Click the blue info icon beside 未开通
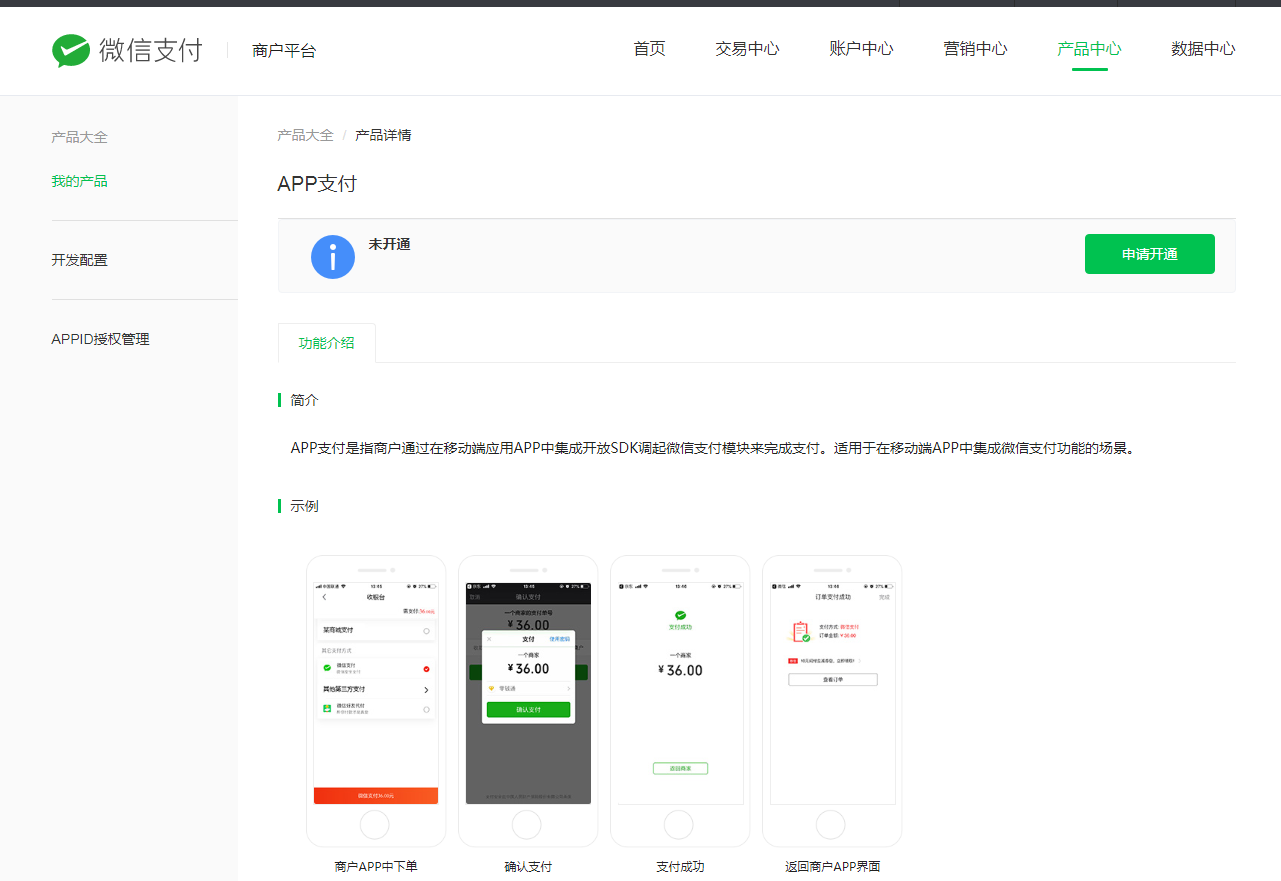 pyautogui.click(x=333, y=257)
